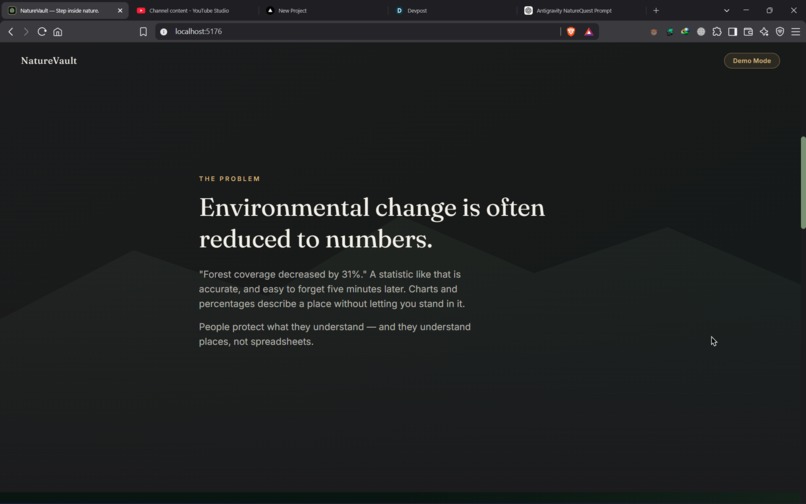Click the browser forward arrow
806x504 pixels.
tap(26, 32)
